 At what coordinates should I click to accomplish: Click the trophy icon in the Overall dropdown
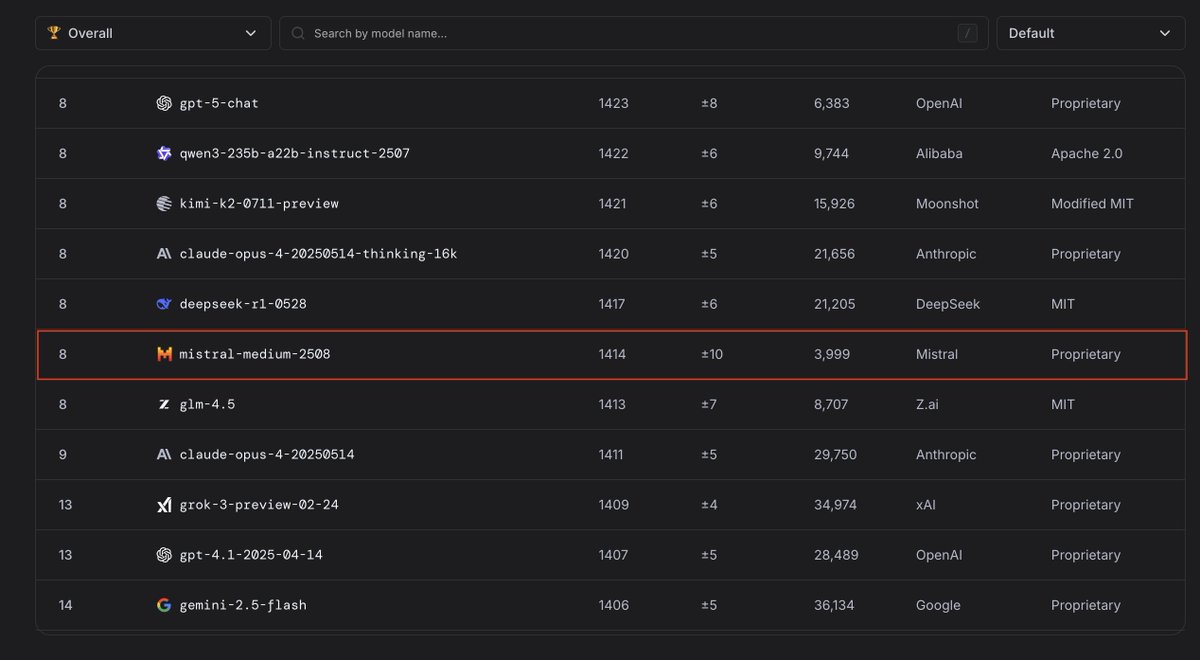[54, 33]
